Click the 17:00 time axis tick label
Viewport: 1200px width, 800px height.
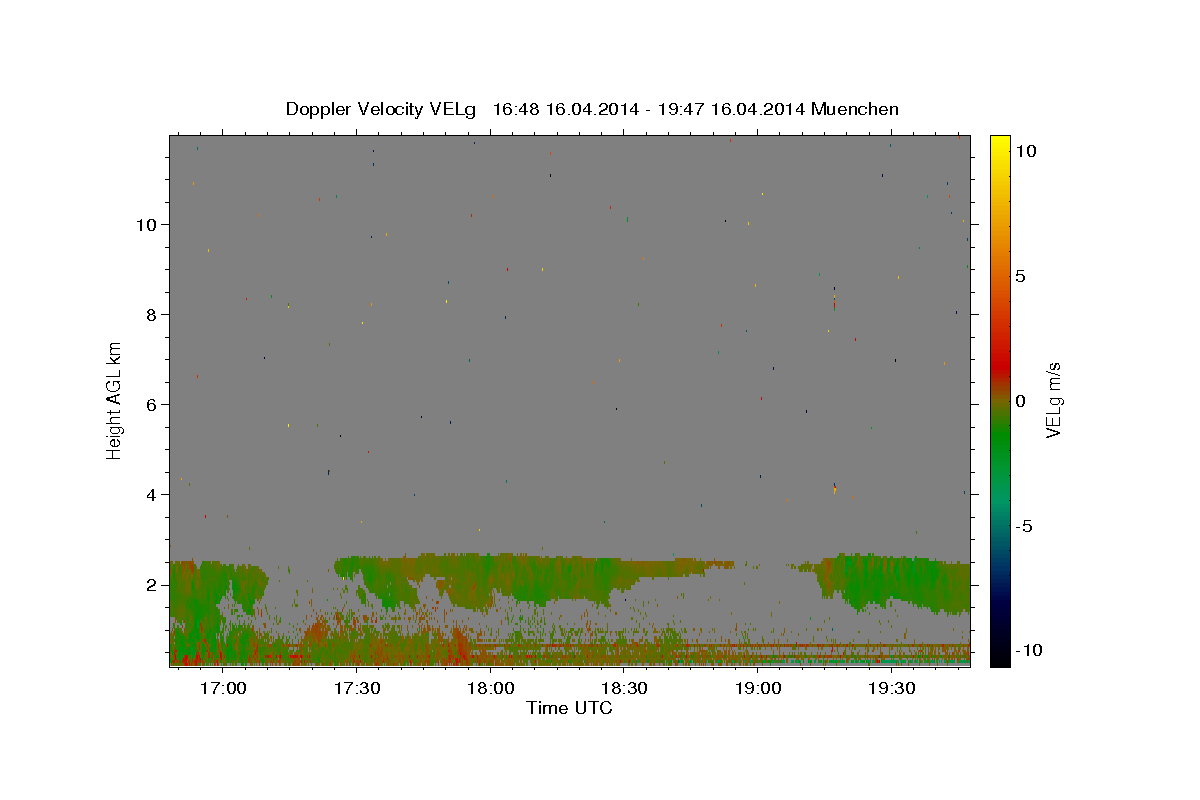click(x=223, y=689)
